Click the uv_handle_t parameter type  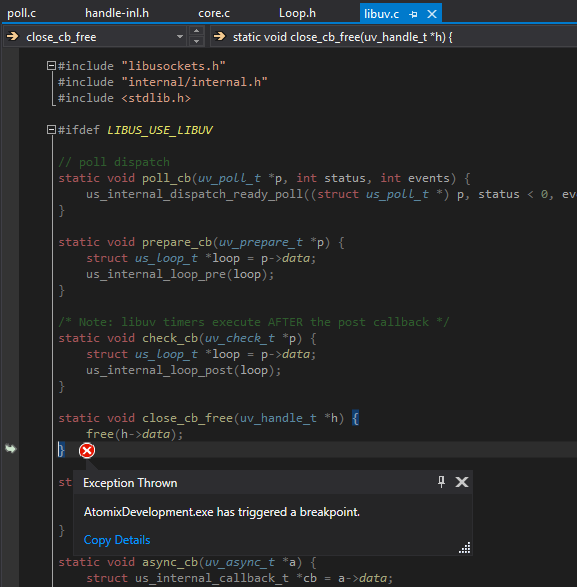point(278,418)
